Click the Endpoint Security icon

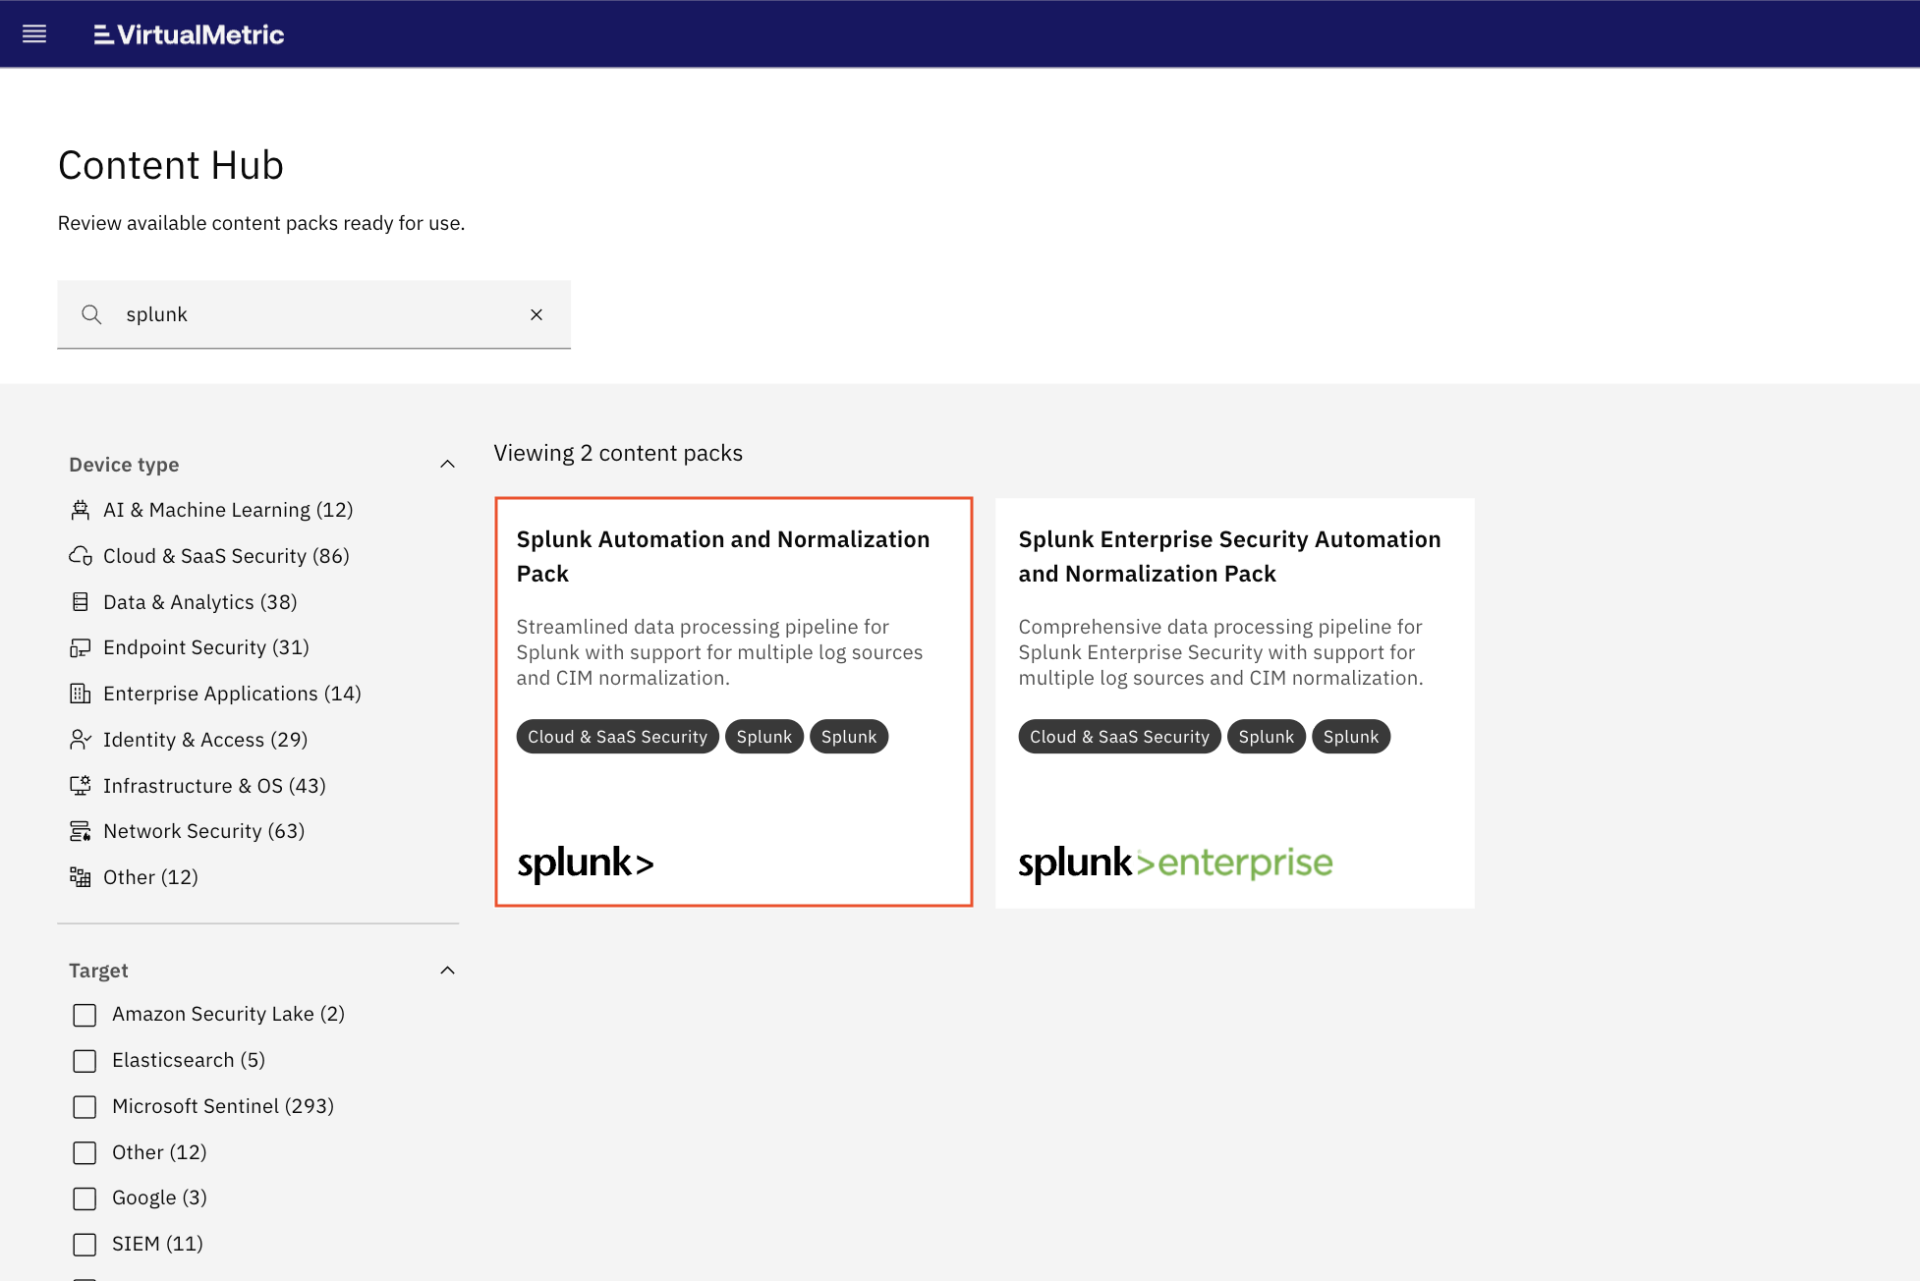(x=80, y=648)
